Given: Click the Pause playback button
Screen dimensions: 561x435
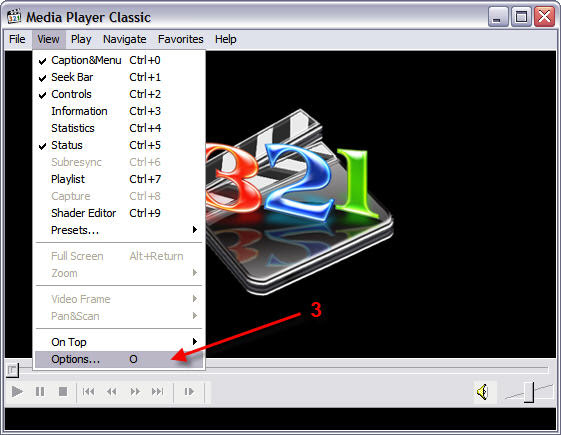Looking at the screenshot, I should coord(40,392).
